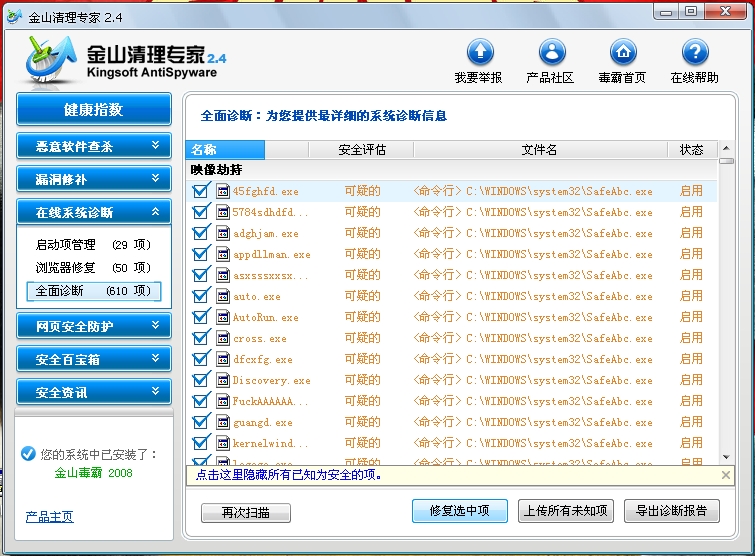Click file icon of guangd.exe
Screen dimensions: 755x556
pyautogui.click(x=222, y=422)
